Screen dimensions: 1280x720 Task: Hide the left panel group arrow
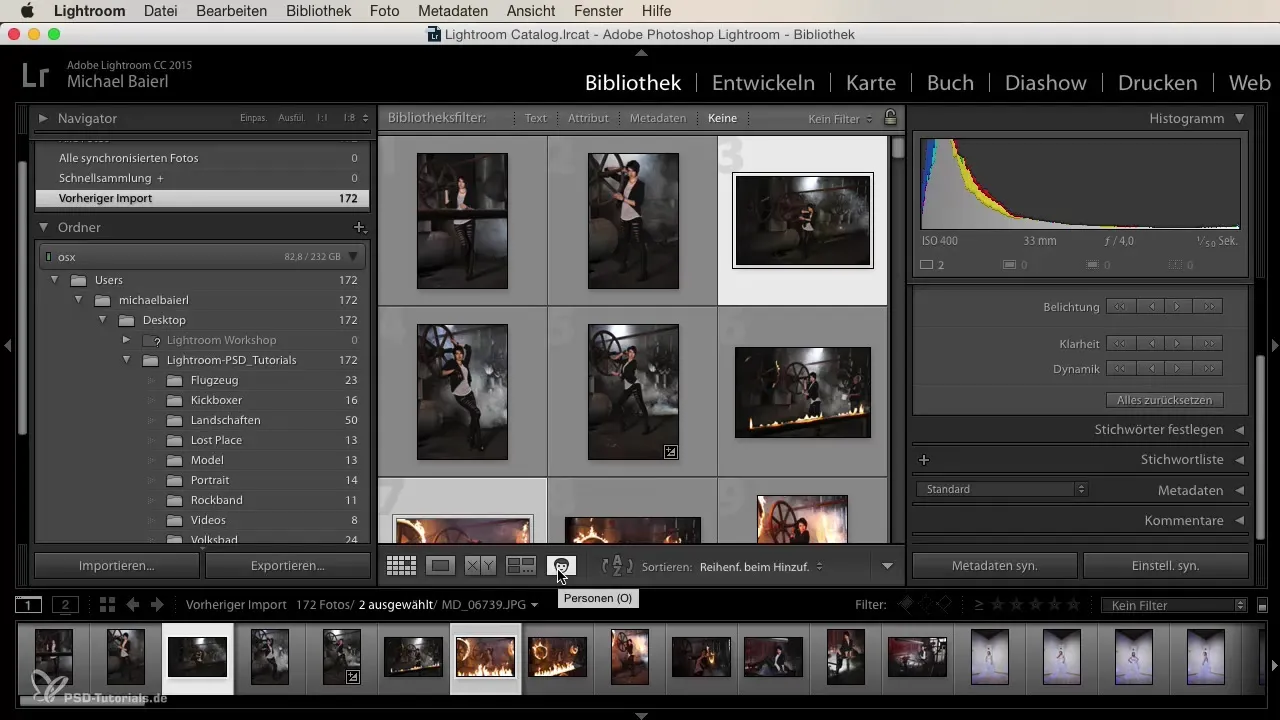(x=7, y=346)
